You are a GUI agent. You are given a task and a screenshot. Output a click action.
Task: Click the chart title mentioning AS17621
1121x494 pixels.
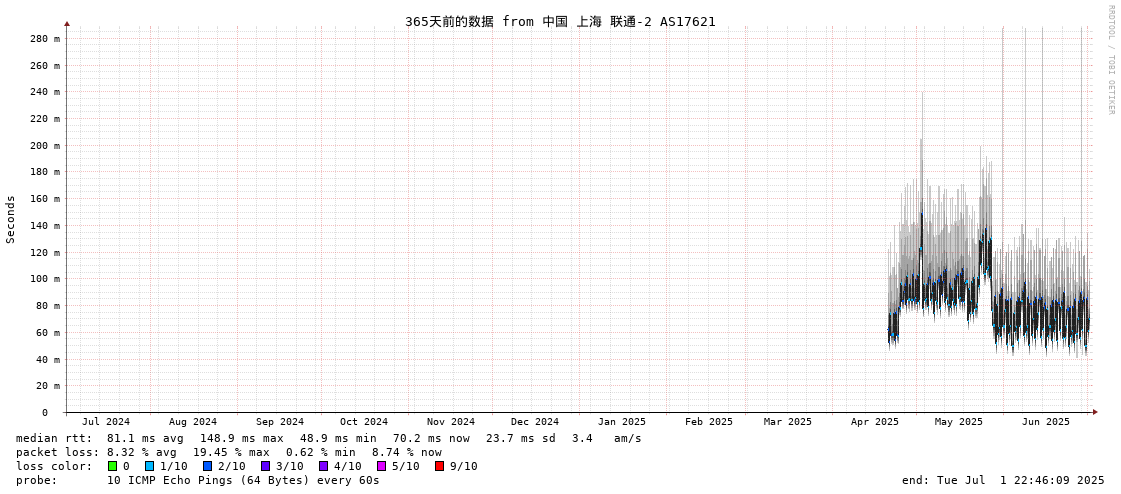click(560, 21)
